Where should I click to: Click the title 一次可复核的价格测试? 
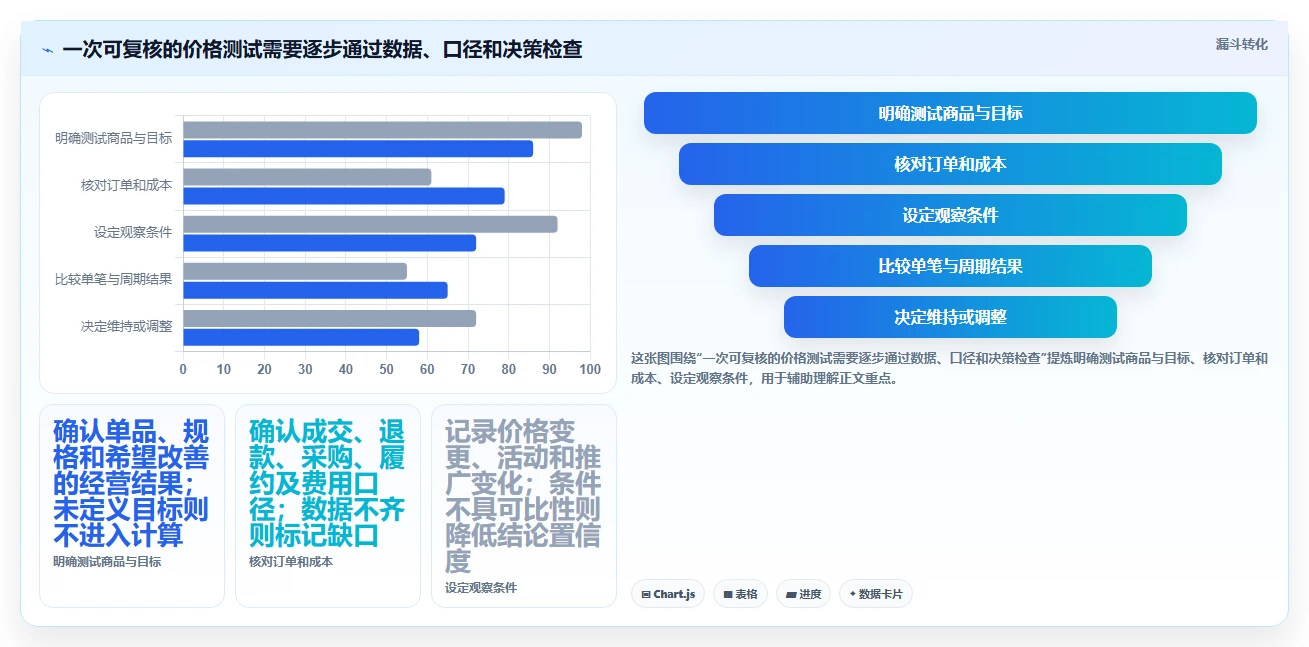(322, 49)
